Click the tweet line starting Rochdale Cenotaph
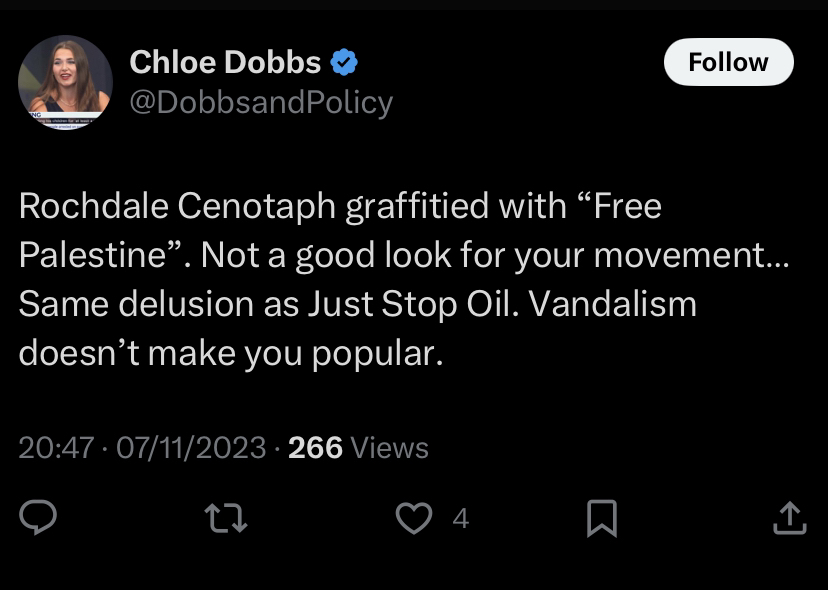 pyautogui.click(x=340, y=205)
